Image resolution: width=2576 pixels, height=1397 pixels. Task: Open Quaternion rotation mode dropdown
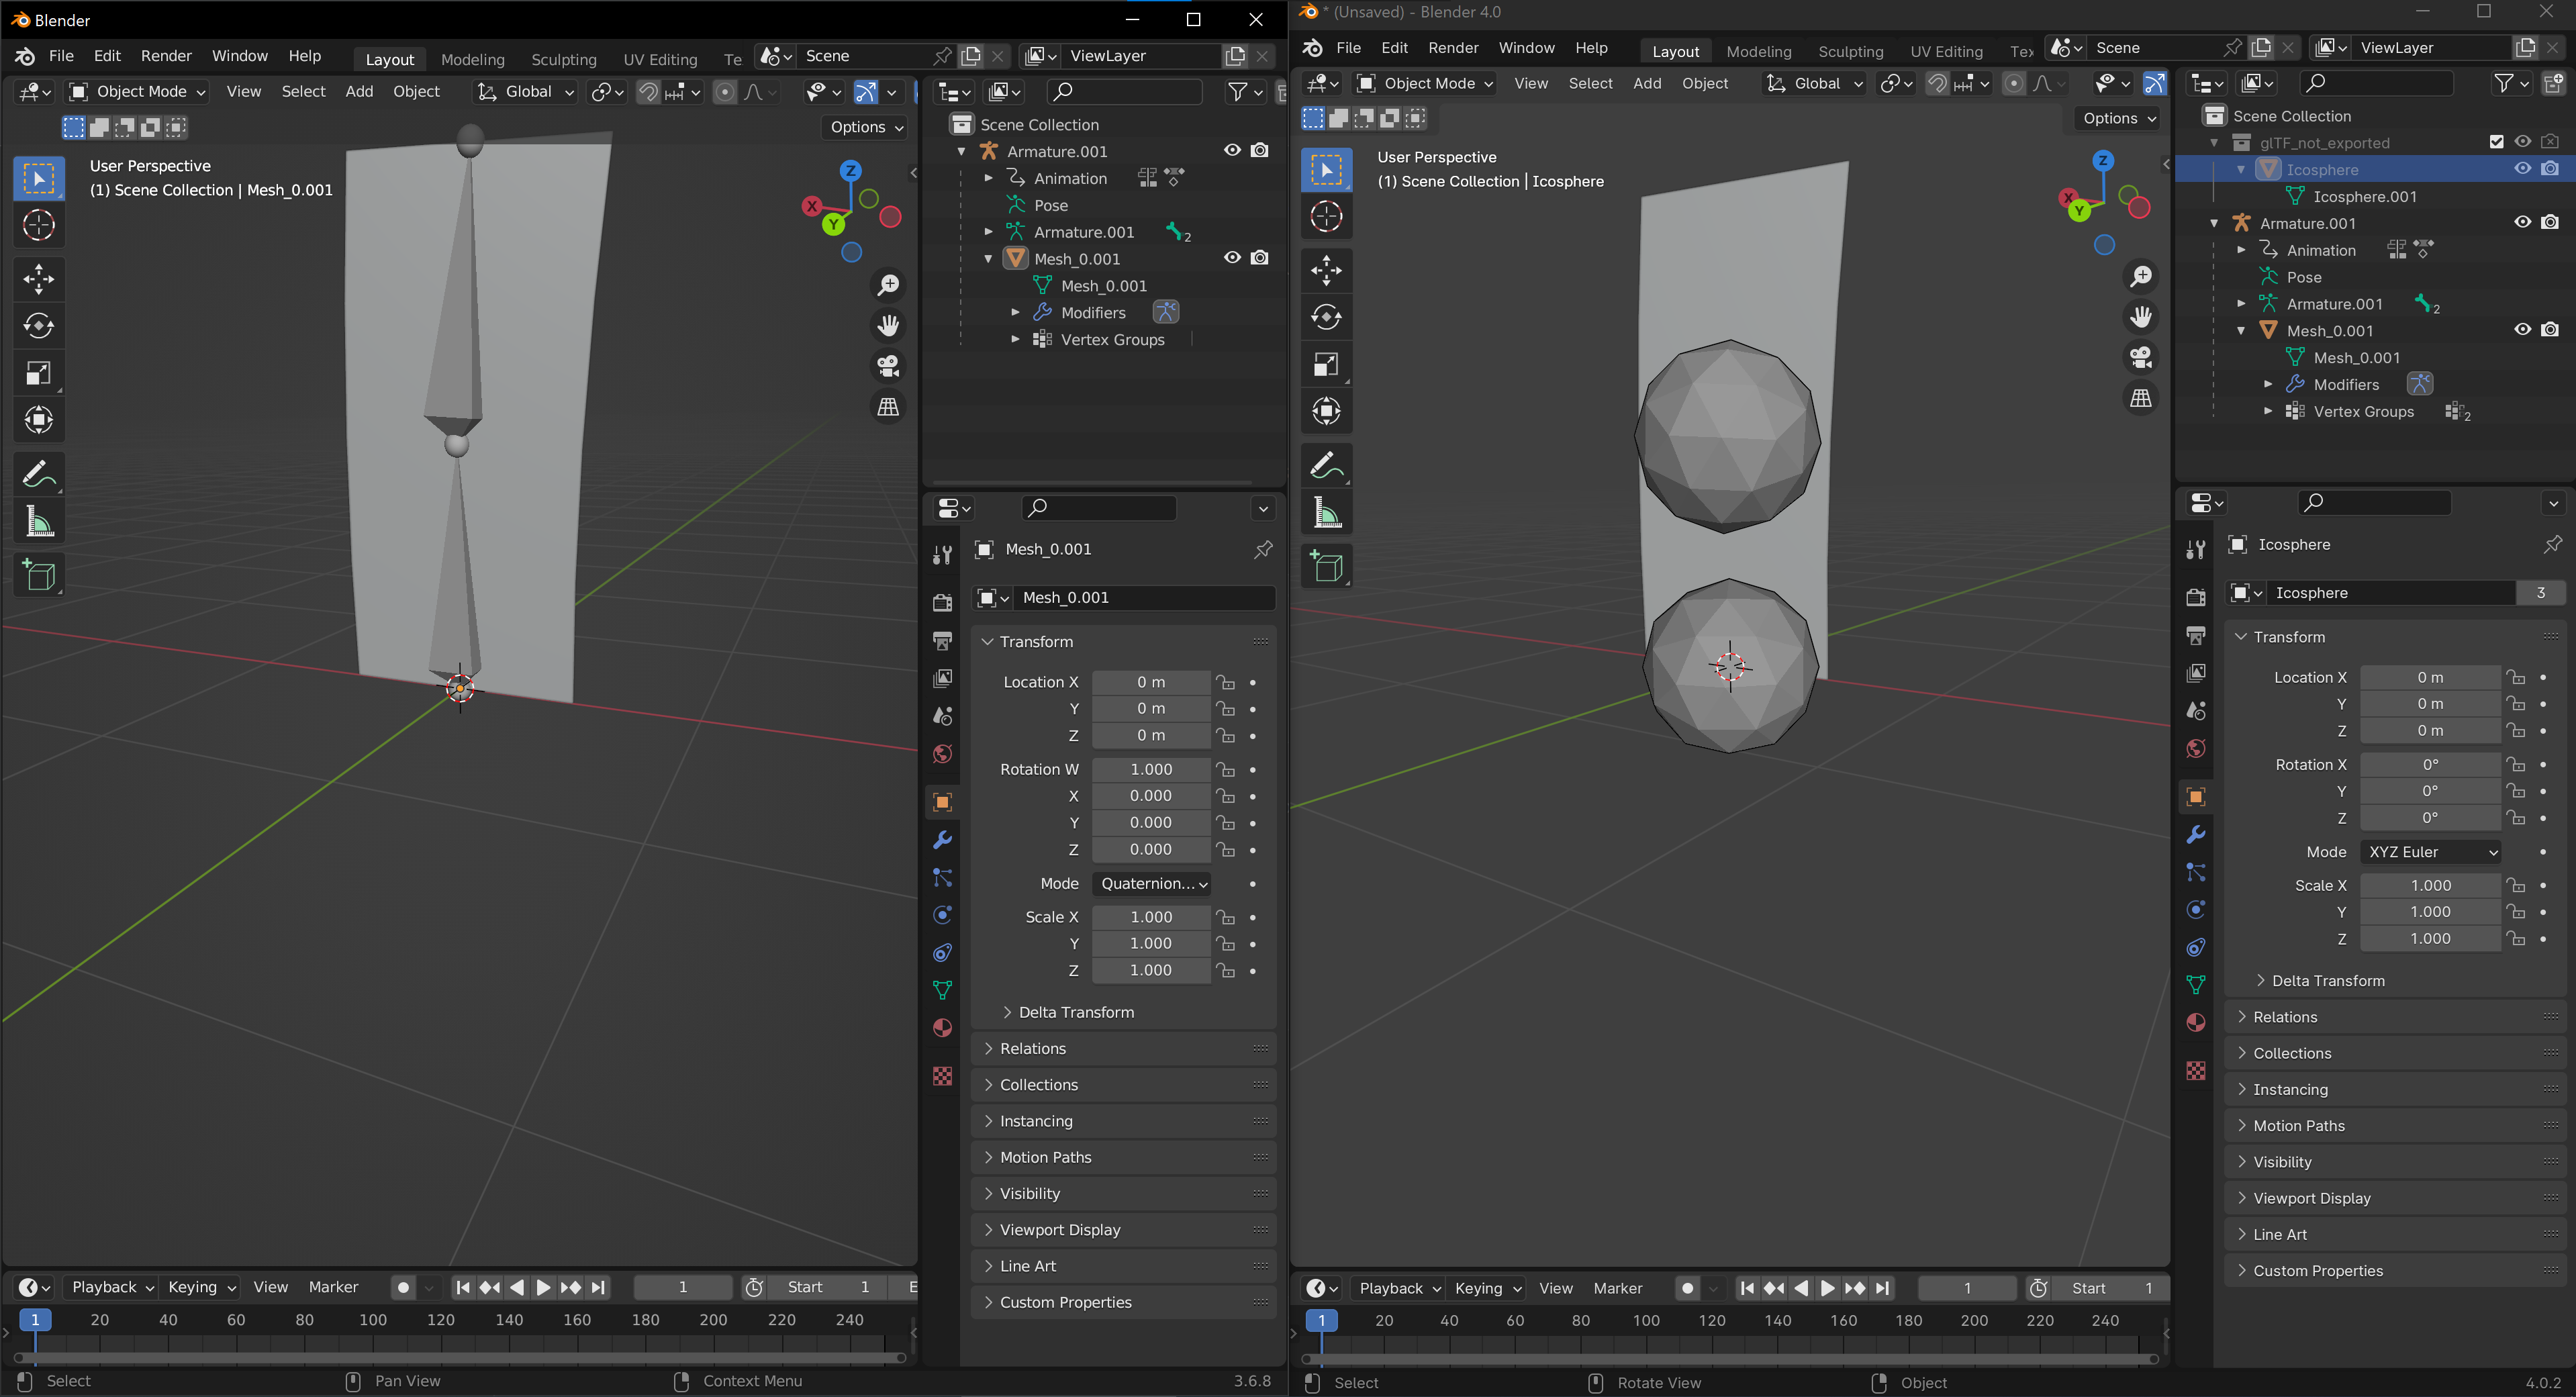(x=1151, y=883)
